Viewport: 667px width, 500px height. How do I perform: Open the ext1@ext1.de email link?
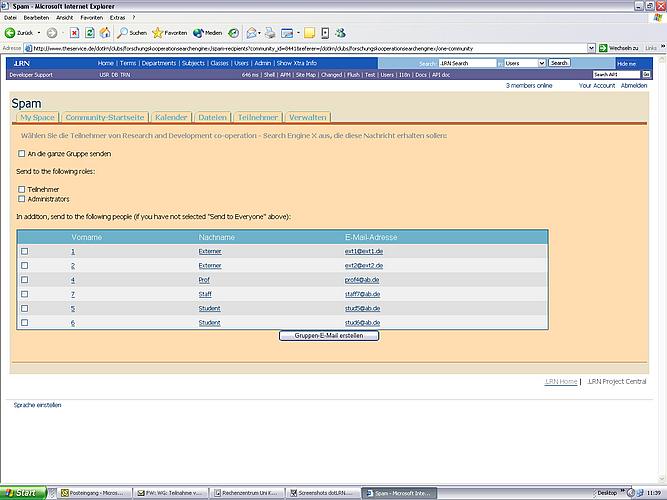click(364, 251)
